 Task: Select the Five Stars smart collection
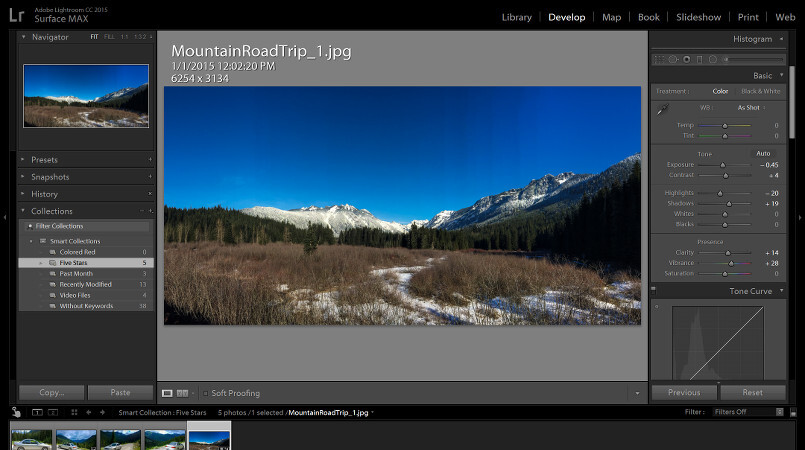[86, 263]
